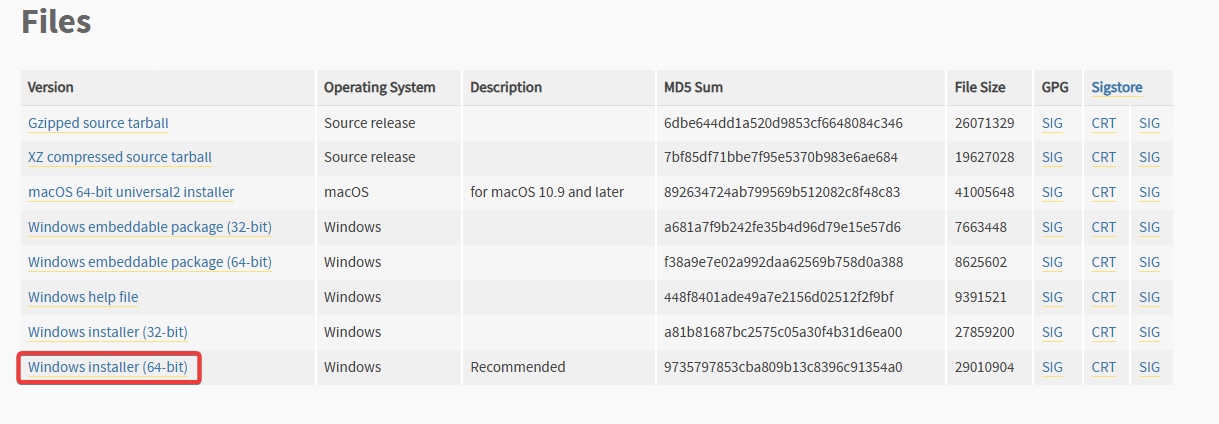The width and height of the screenshot is (1219, 424).
Task: Open CRT link for Gzipped source tarball
Action: (x=1104, y=123)
